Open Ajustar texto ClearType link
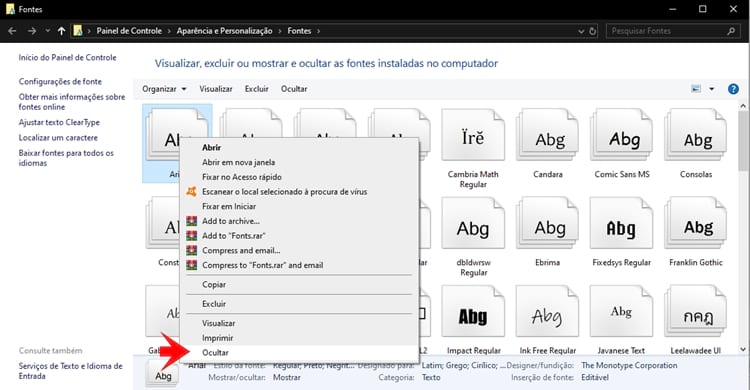750x390 pixels. pyautogui.click(x=59, y=122)
